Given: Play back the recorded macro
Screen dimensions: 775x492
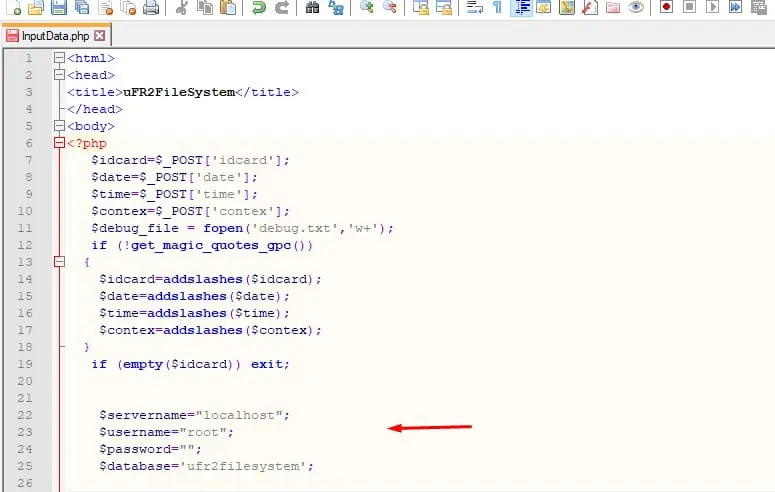Looking at the screenshot, I should click(x=712, y=7).
